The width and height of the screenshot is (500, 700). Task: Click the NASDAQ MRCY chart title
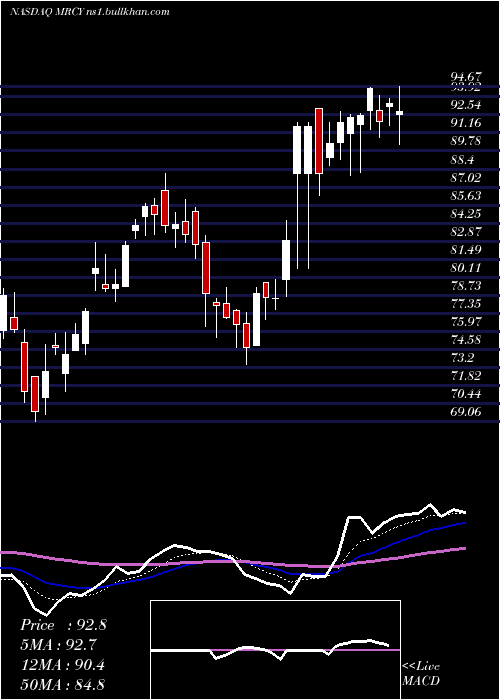tap(90, 12)
